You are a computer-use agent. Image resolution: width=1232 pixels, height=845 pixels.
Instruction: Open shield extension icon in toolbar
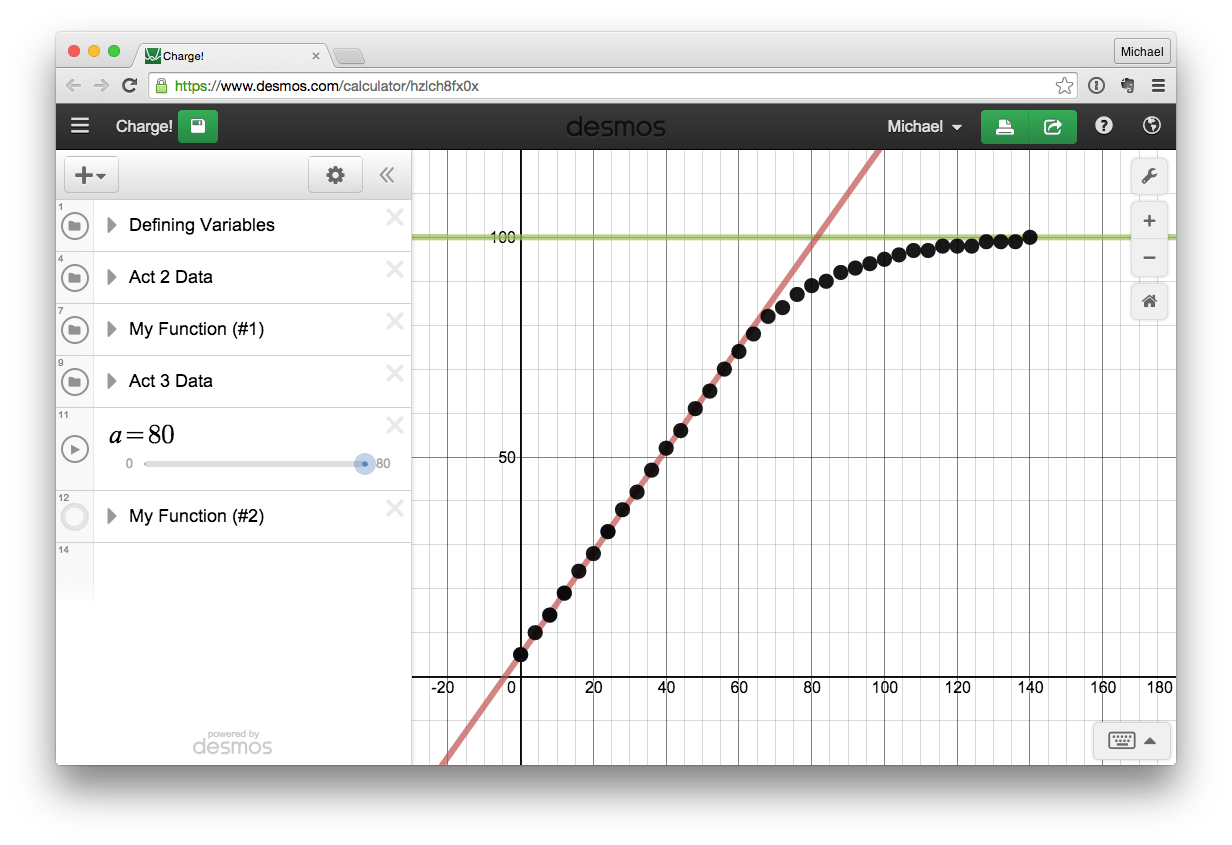tap(1096, 86)
